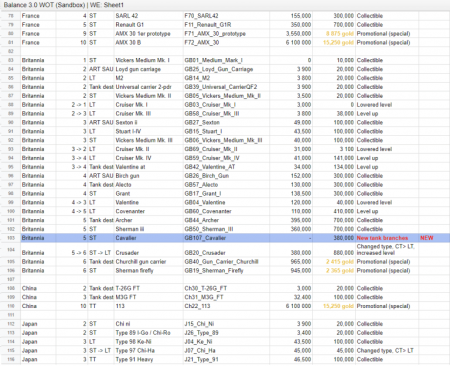Click the Covenanter tank cell

click(x=149, y=211)
